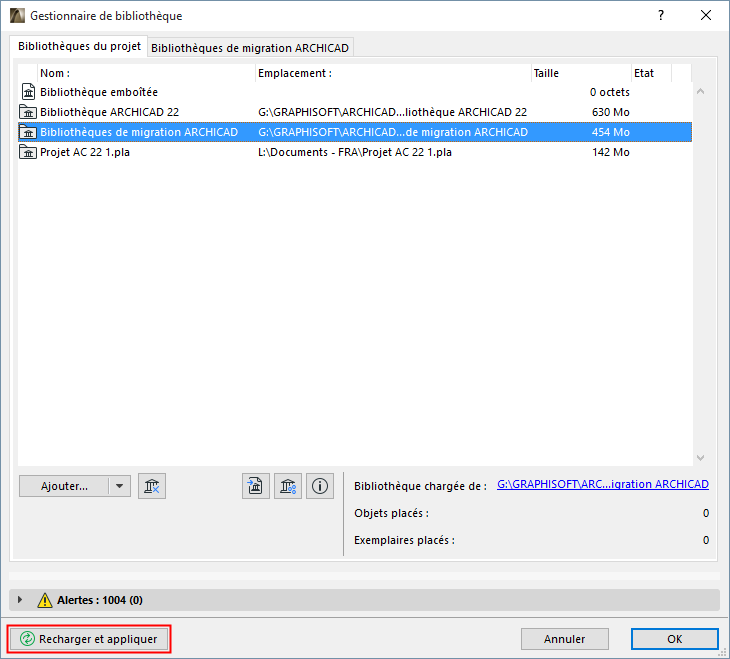Click the G:\GRAPHISOFT\ARCHICAD...liothèque ARCHICAD 22 path

(392, 112)
